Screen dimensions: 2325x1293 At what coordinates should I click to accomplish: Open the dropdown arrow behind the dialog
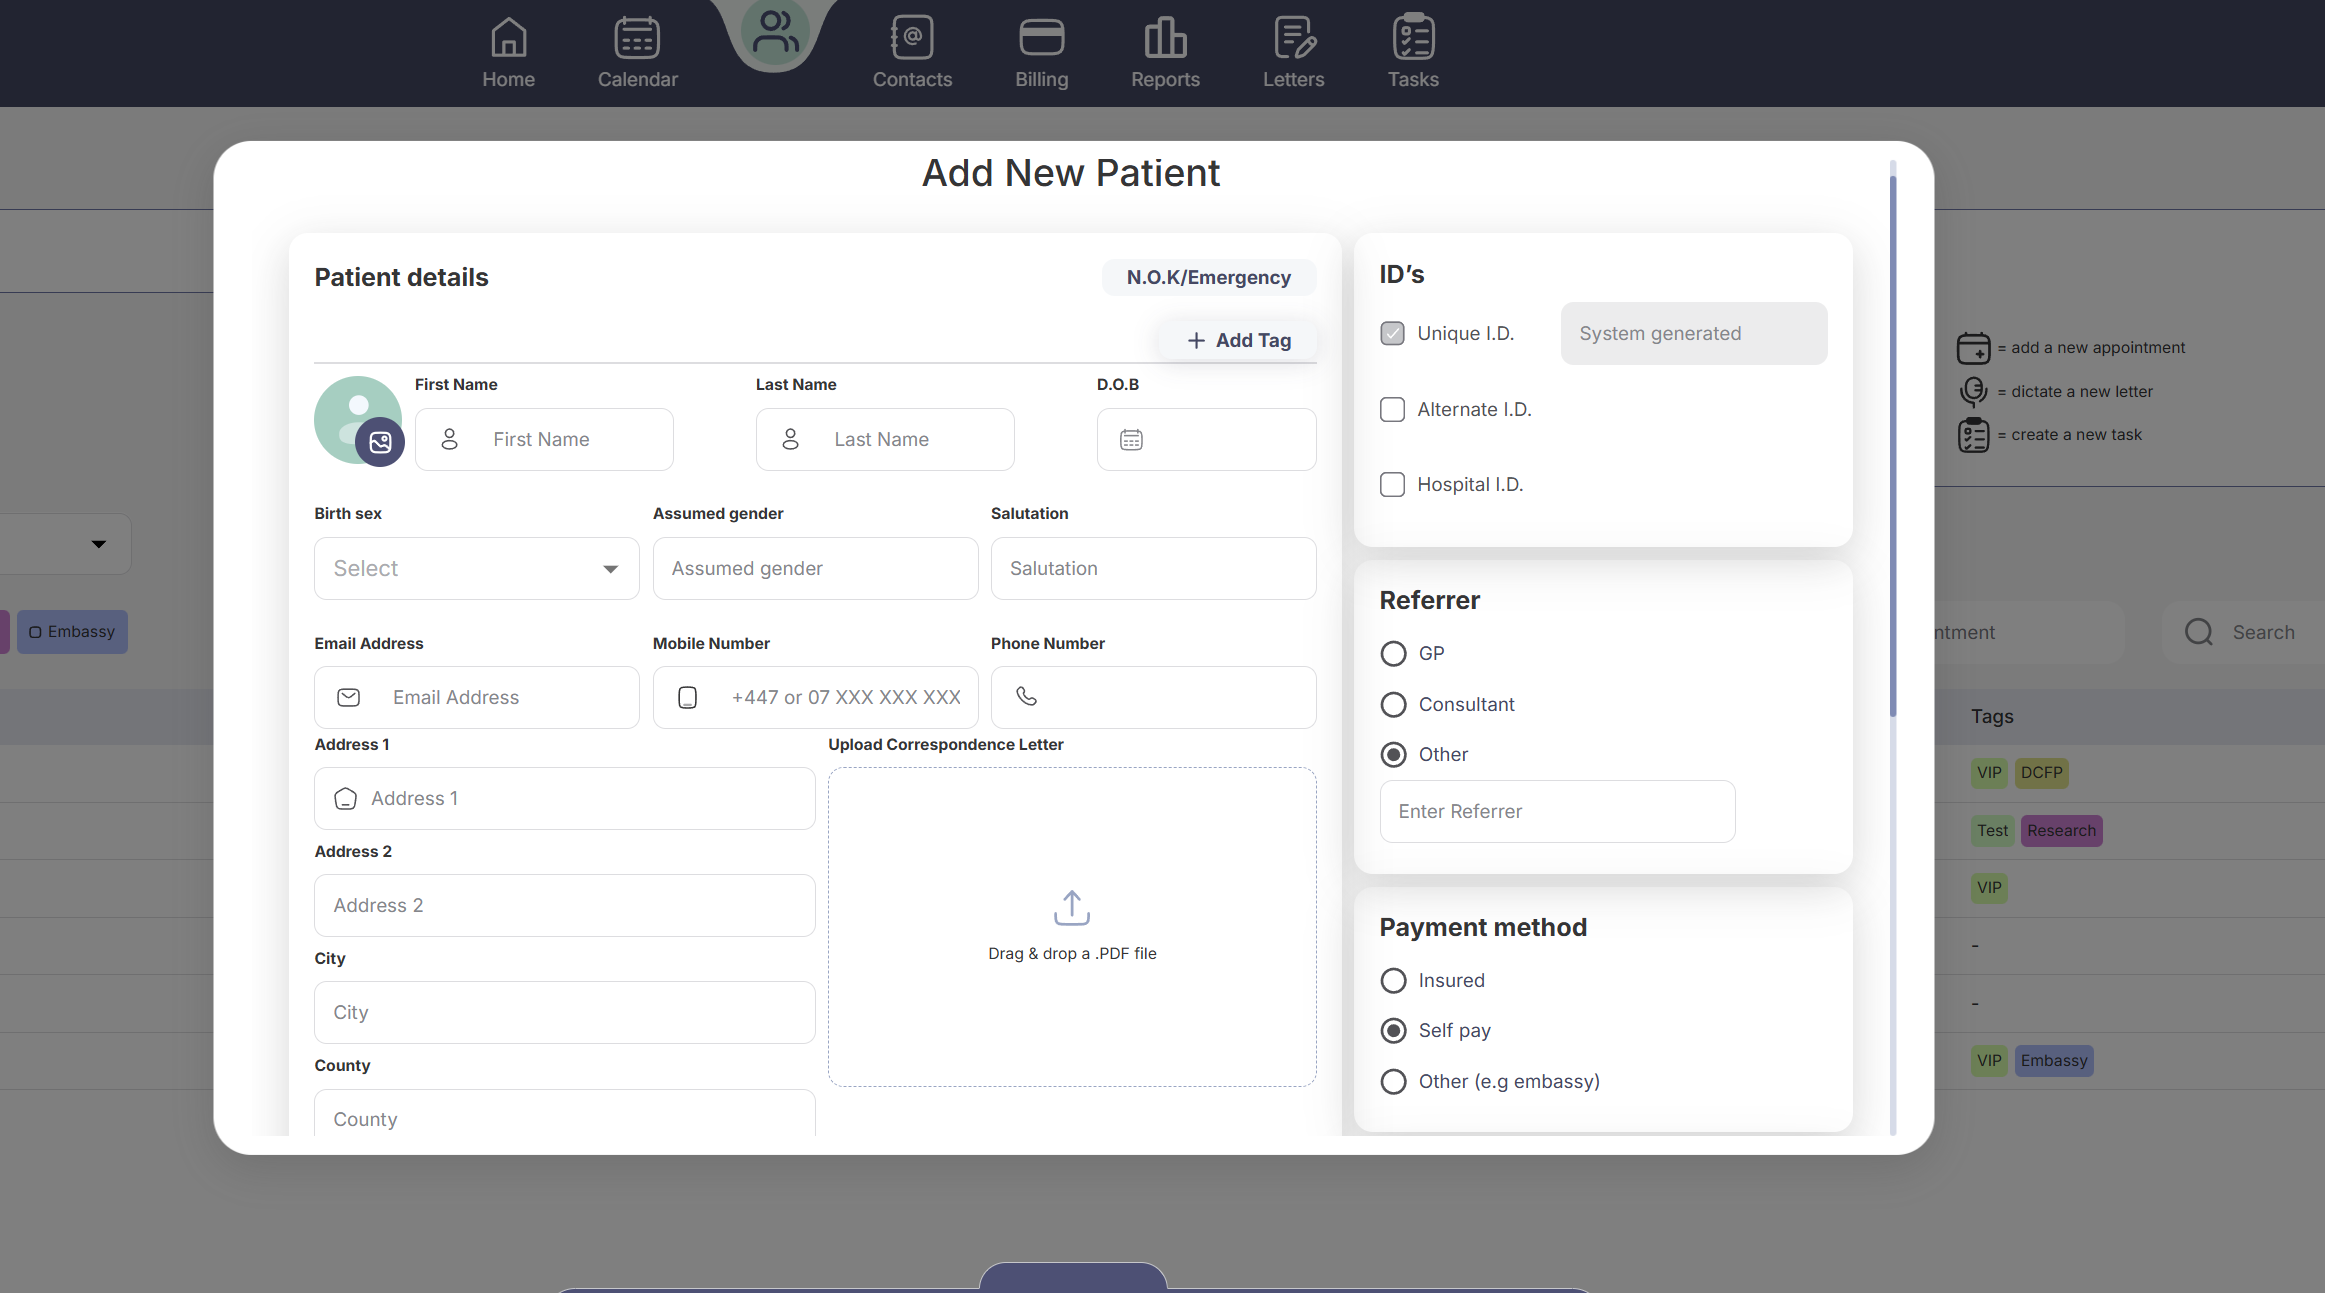98,544
